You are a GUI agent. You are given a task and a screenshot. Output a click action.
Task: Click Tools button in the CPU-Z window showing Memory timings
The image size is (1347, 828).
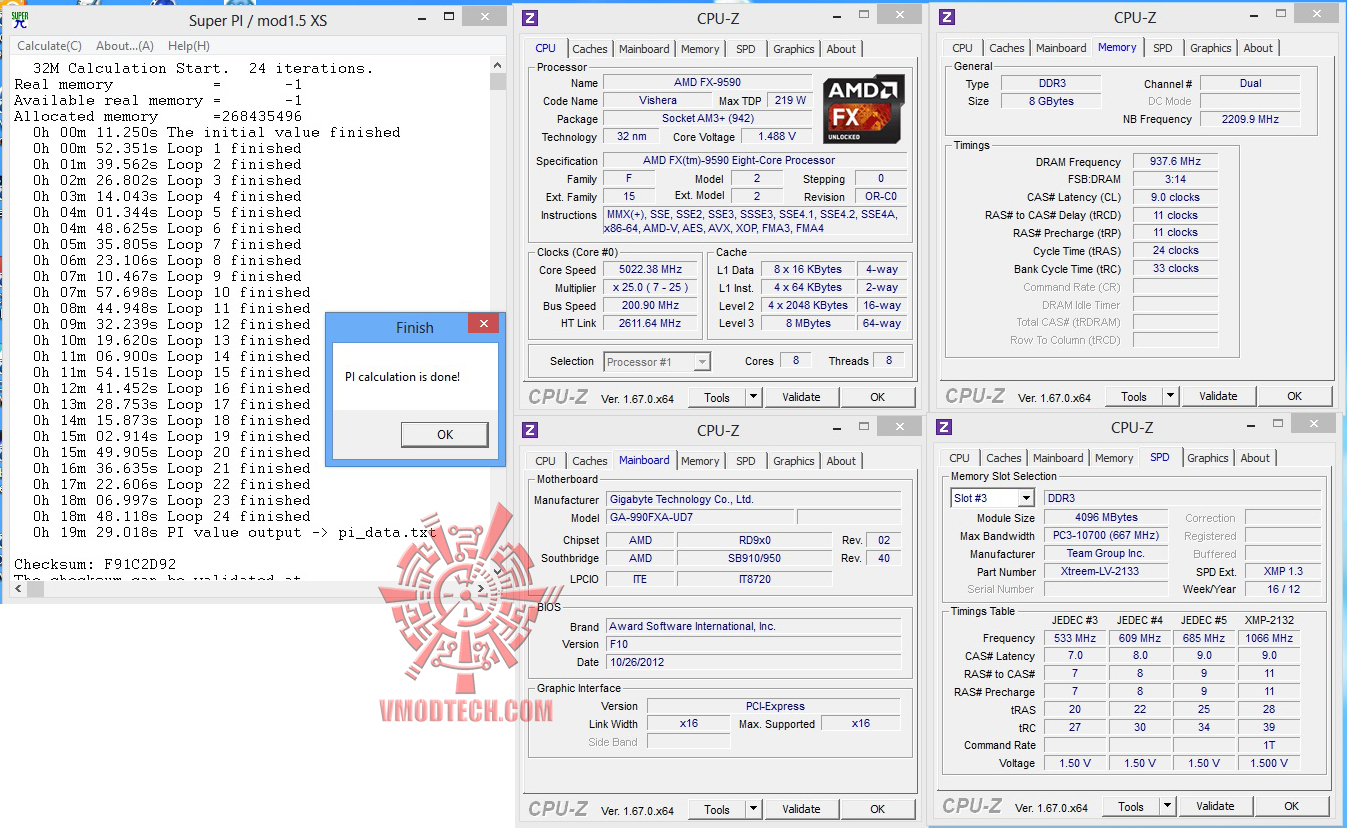pyautogui.click(x=1134, y=396)
